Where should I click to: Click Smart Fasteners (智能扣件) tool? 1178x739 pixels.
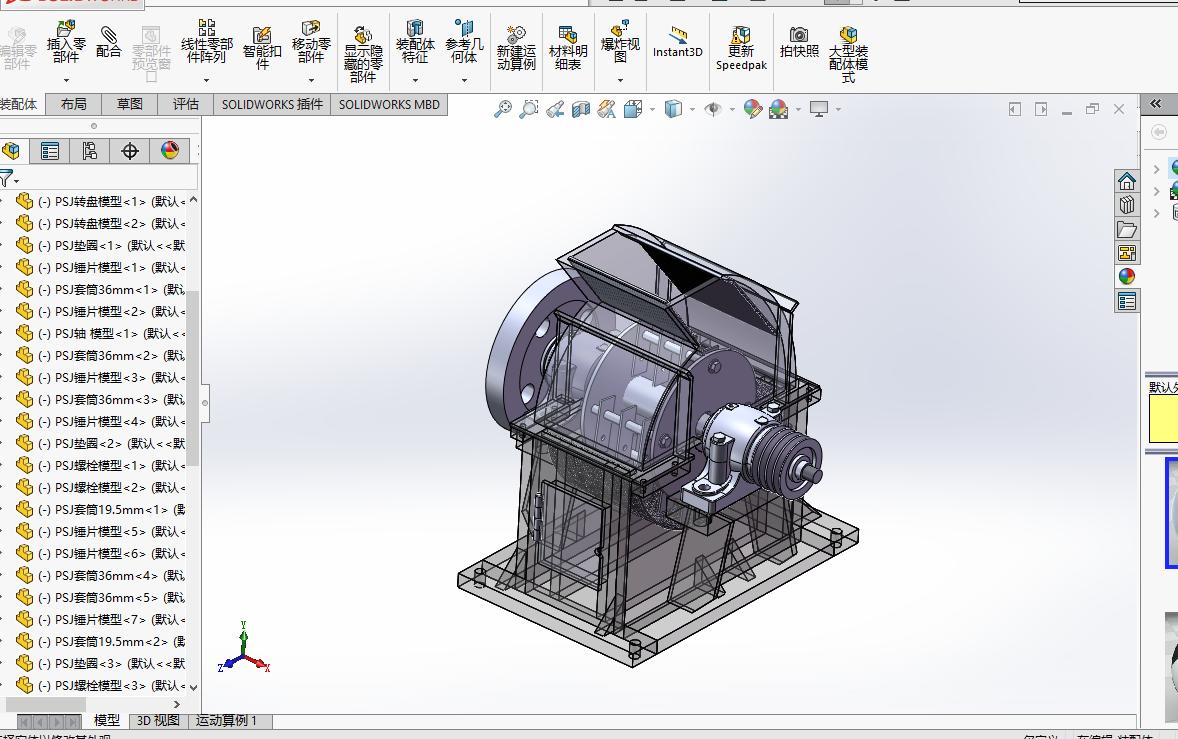261,48
